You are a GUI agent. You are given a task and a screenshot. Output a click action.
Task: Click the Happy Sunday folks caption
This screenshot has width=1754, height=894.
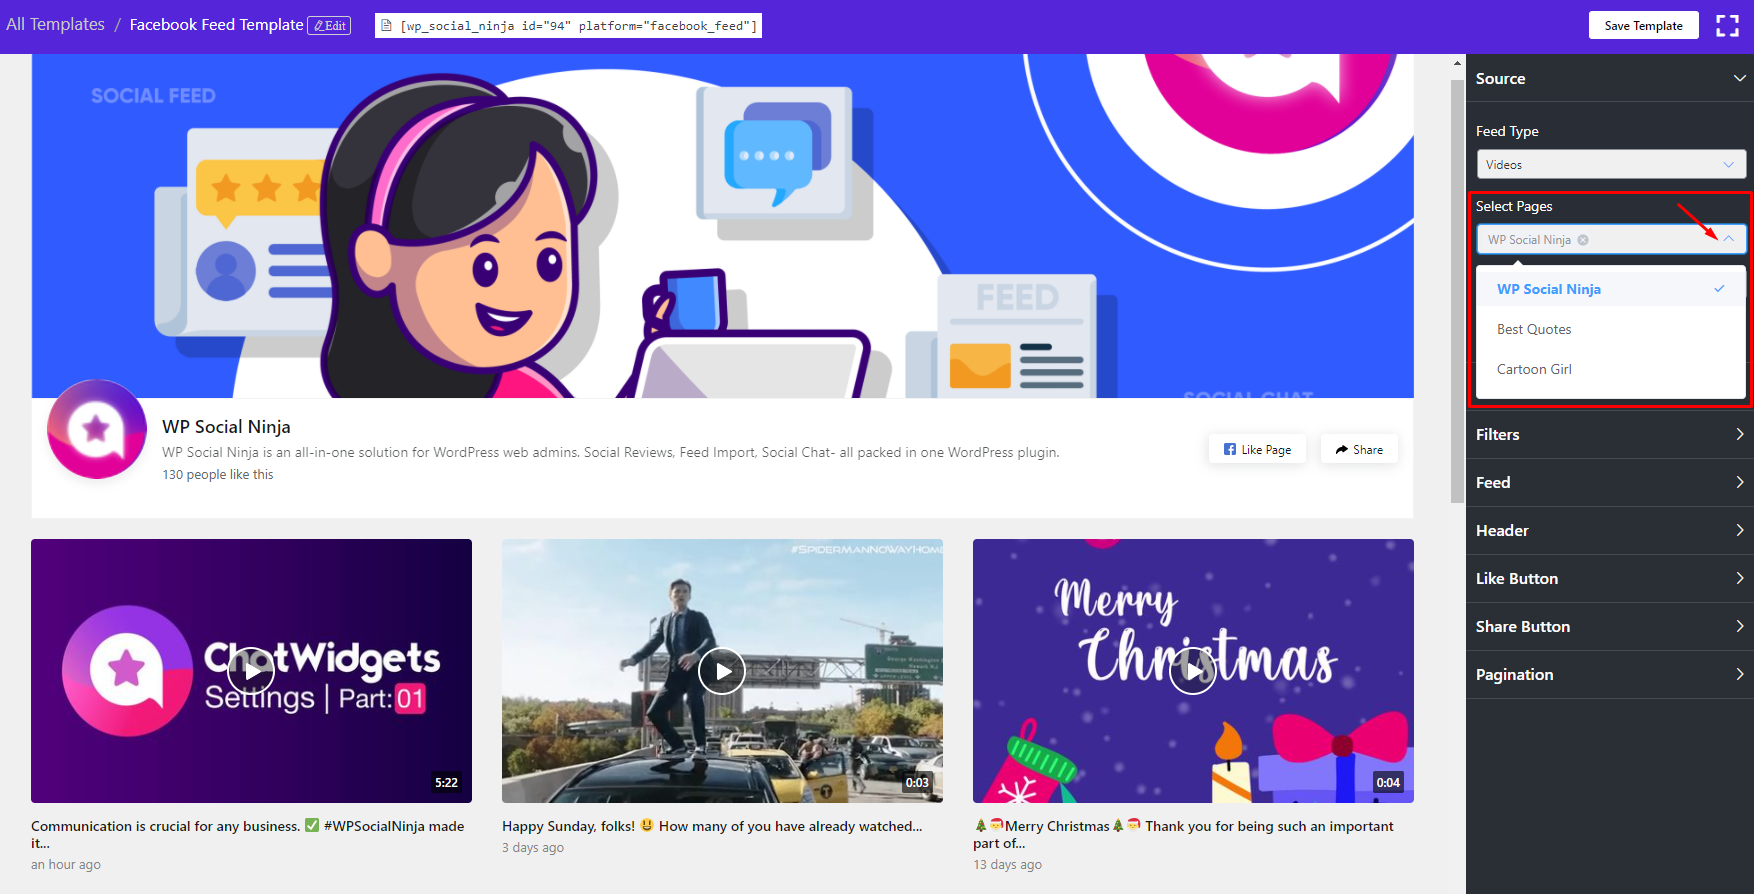712,826
